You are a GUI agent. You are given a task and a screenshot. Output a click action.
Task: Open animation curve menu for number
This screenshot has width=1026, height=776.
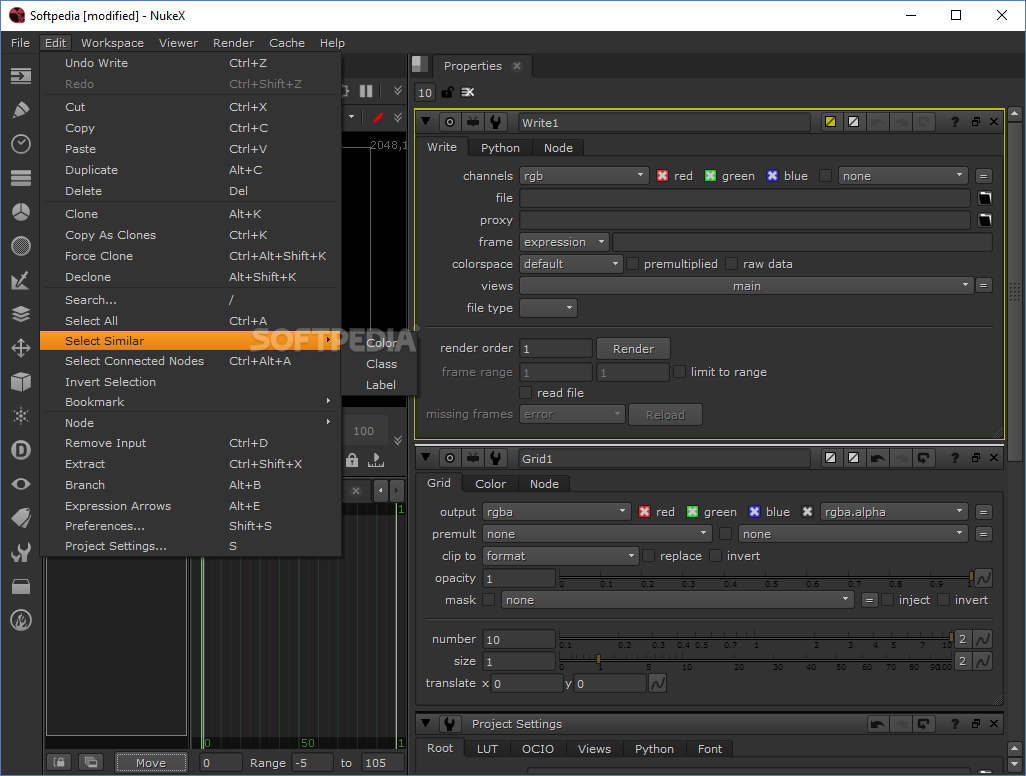tap(983, 639)
